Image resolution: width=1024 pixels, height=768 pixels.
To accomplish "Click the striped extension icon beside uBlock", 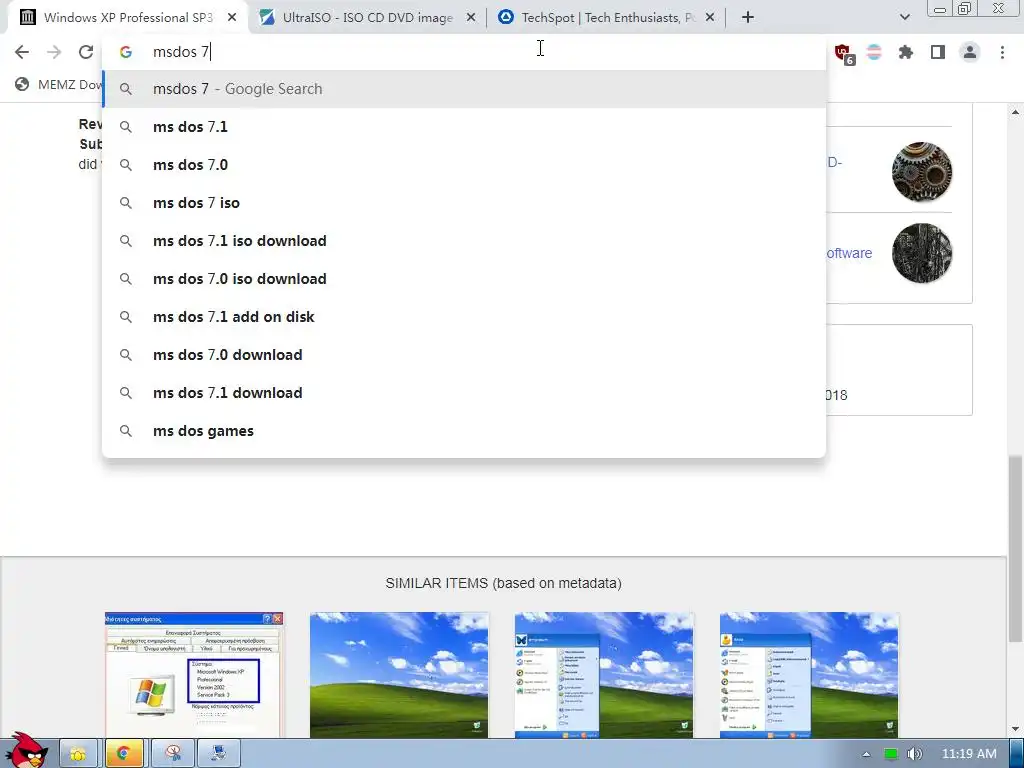I will pyautogui.click(x=874, y=52).
